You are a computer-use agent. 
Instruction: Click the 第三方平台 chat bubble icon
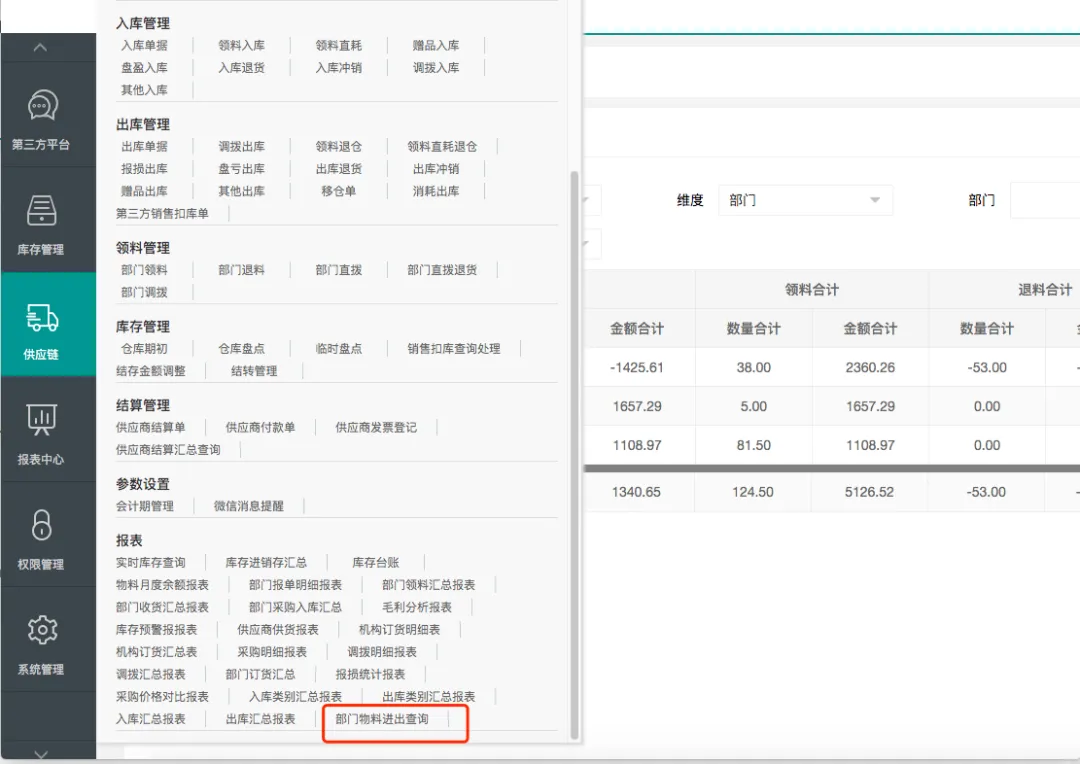click(x=42, y=105)
